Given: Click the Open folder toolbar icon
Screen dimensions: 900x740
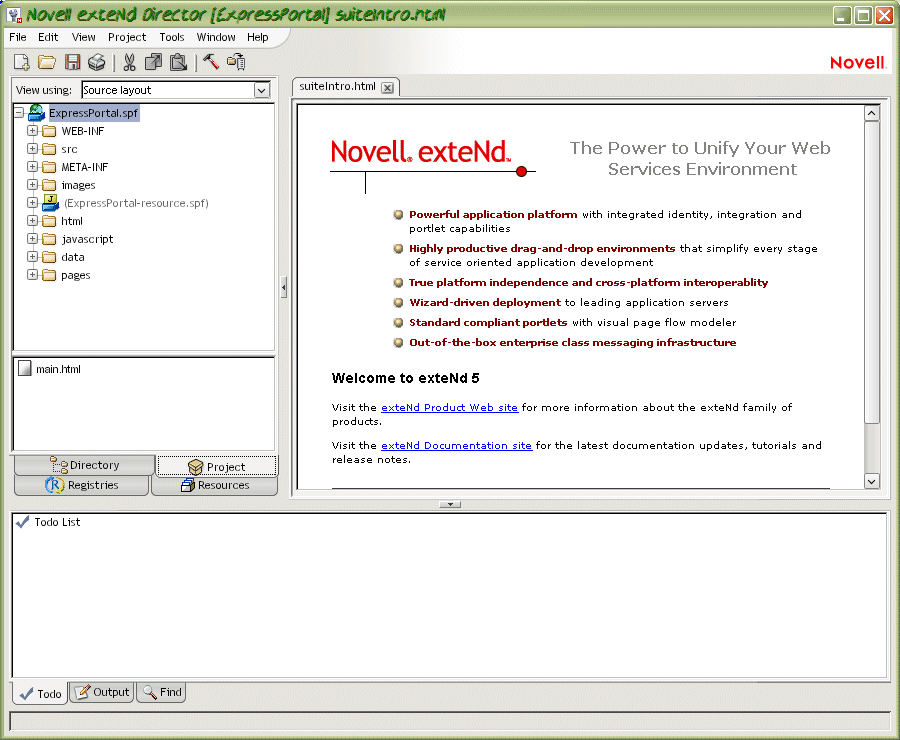Looking at the screenshot, I should point(46,62).
